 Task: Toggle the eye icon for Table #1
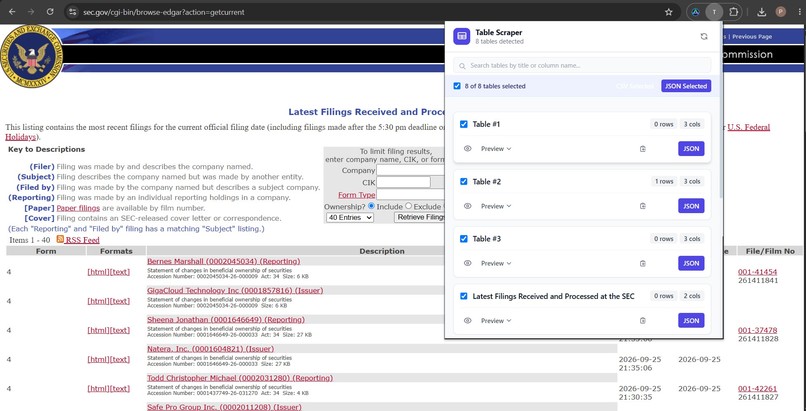tap(467, 148)
